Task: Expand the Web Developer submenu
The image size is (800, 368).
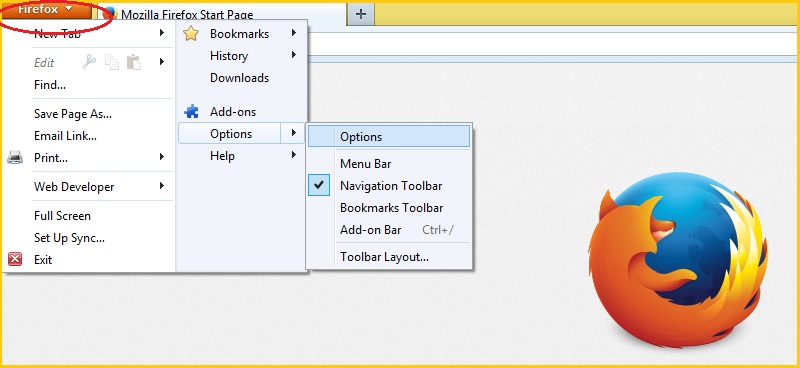Action: (99, 187)
